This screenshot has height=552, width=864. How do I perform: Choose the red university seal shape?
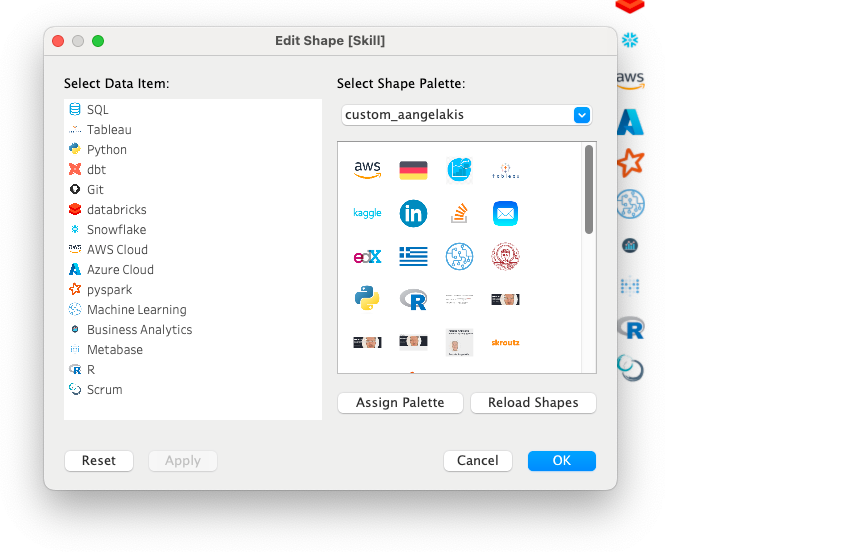(x=505, y=256)
